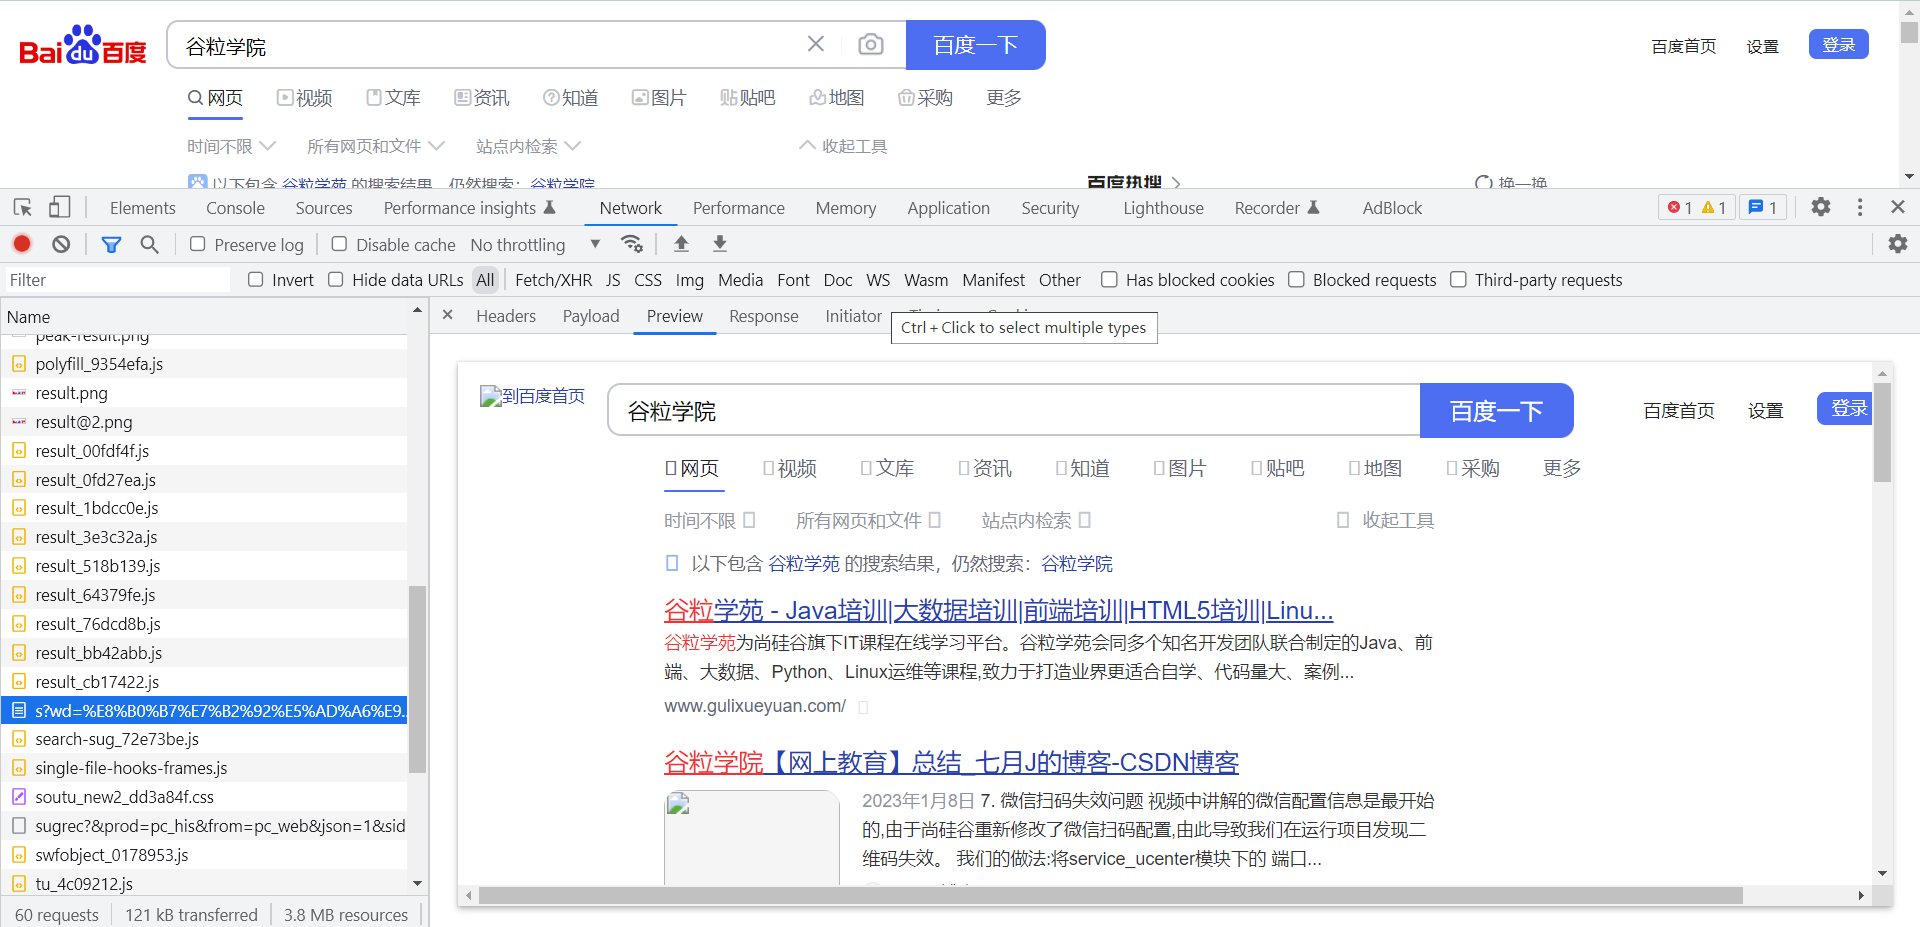This screenshot has width=1920, height=927.
Task: Open the 视频 search category
Action: (x=305, y=98)
